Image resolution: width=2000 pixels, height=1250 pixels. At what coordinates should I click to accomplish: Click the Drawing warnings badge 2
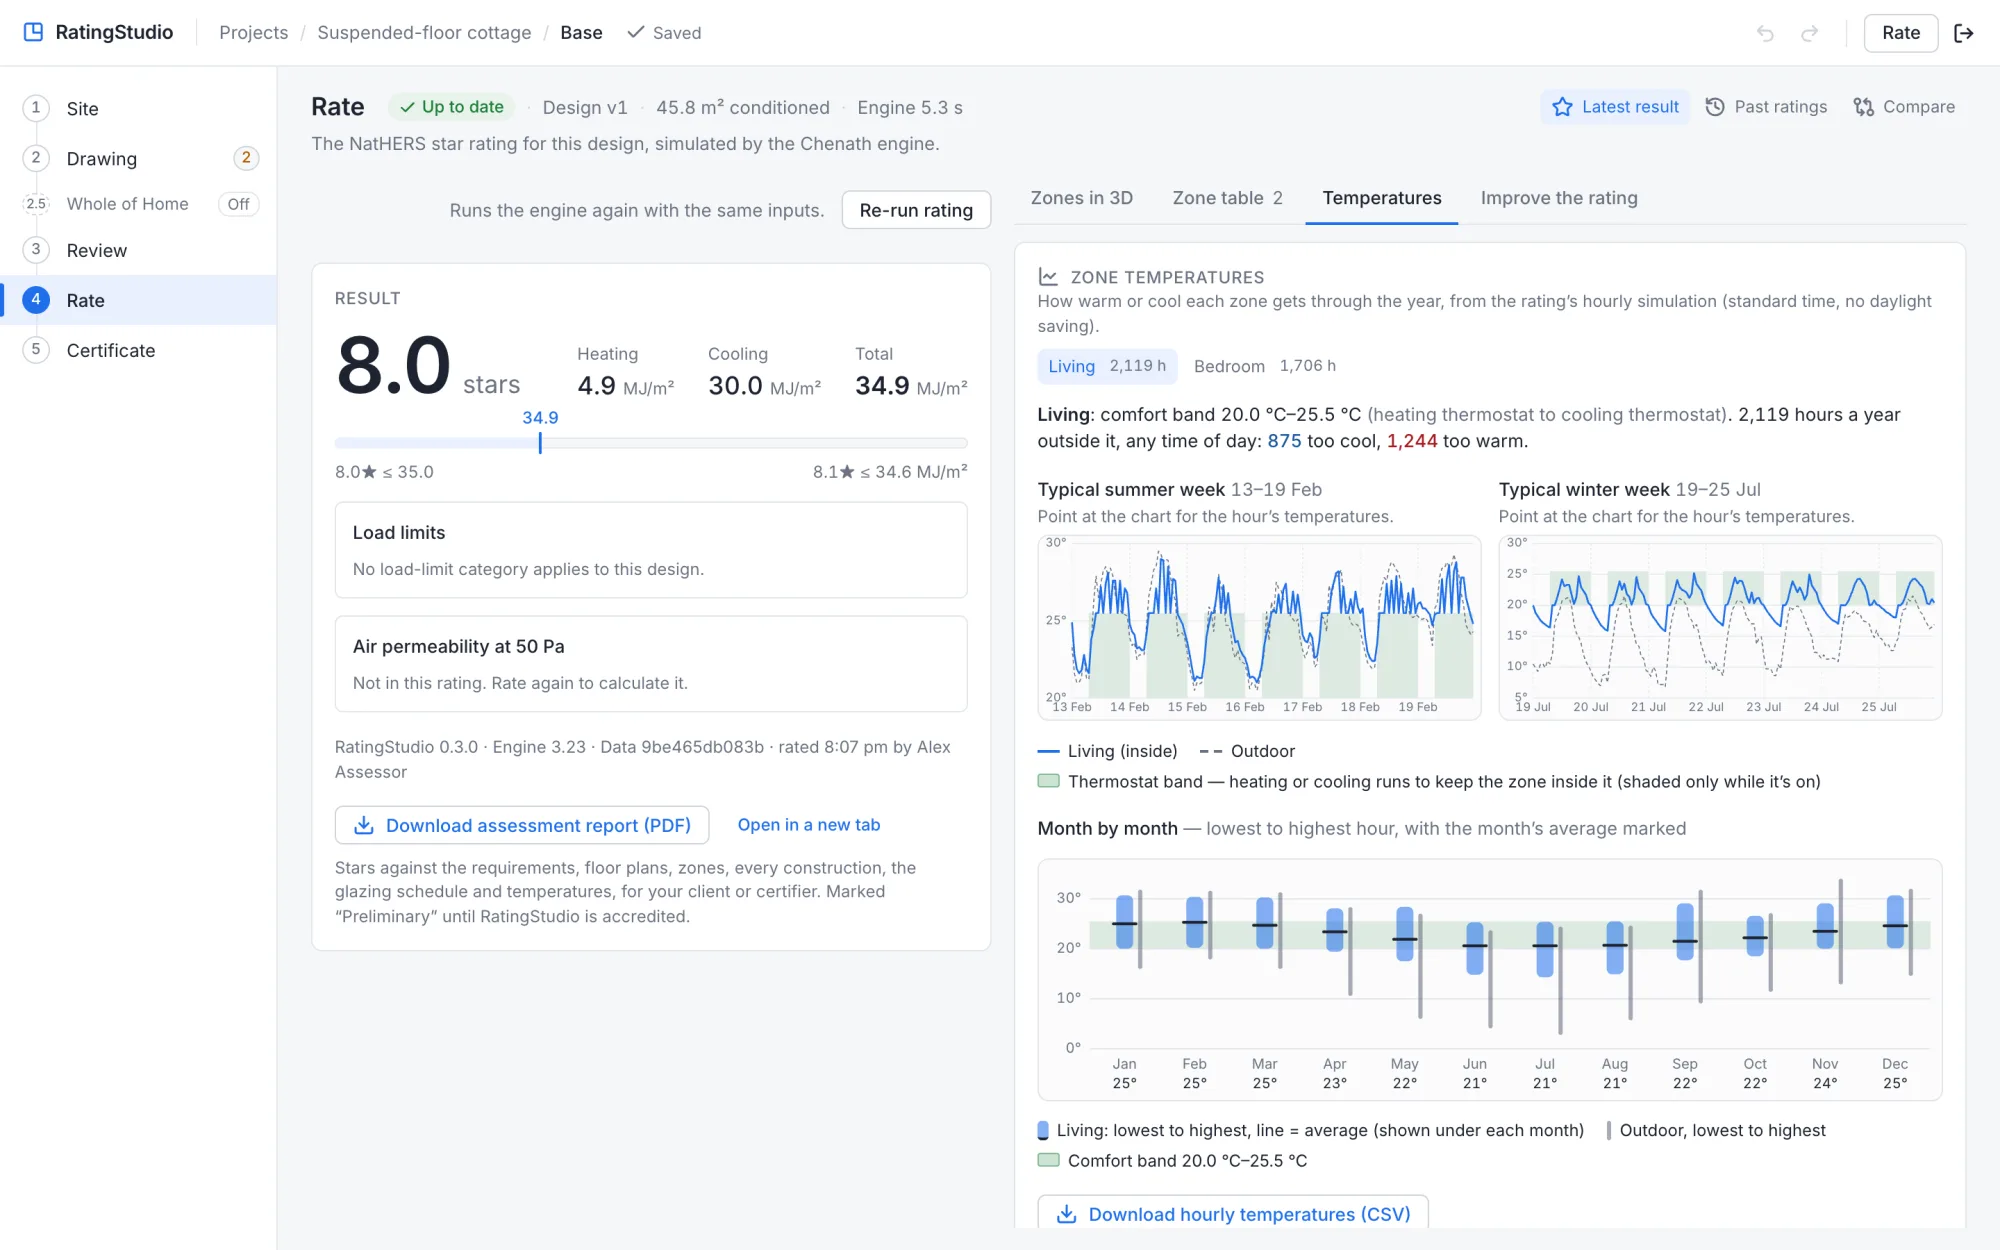(x=246, y=158)
